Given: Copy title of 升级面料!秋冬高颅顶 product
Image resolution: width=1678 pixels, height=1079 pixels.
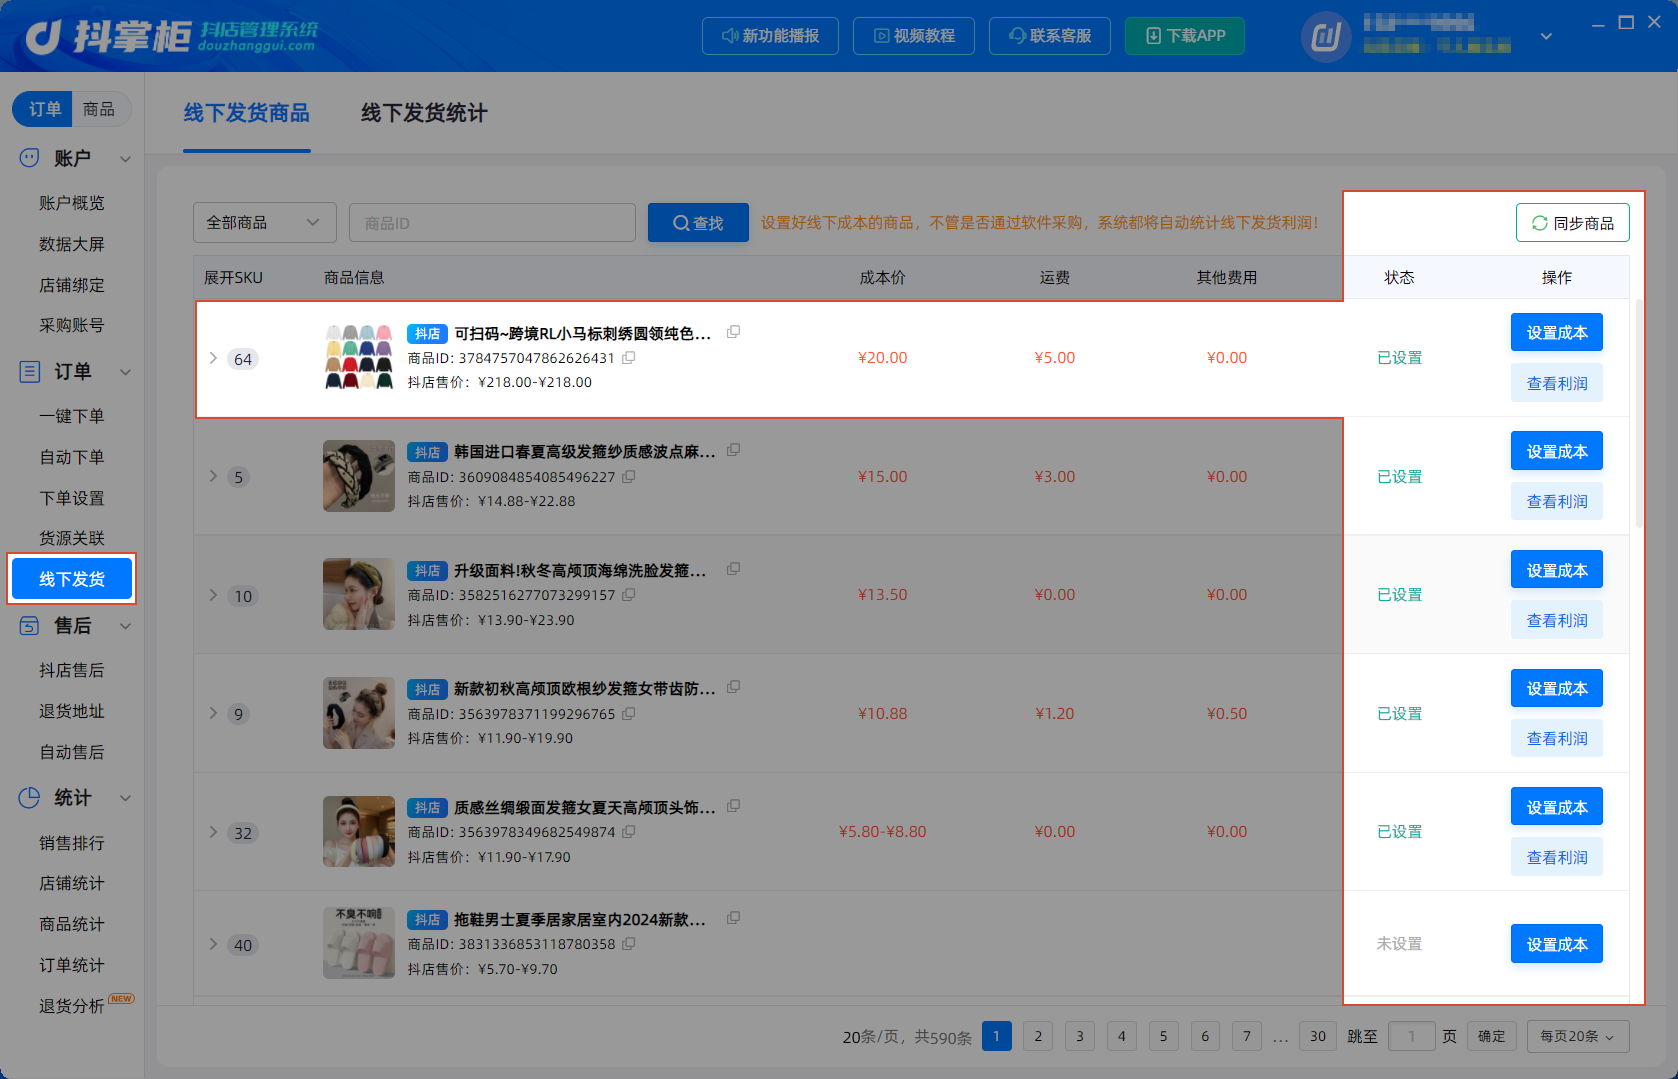Looking at the screenshot, I should coord(733,569).
